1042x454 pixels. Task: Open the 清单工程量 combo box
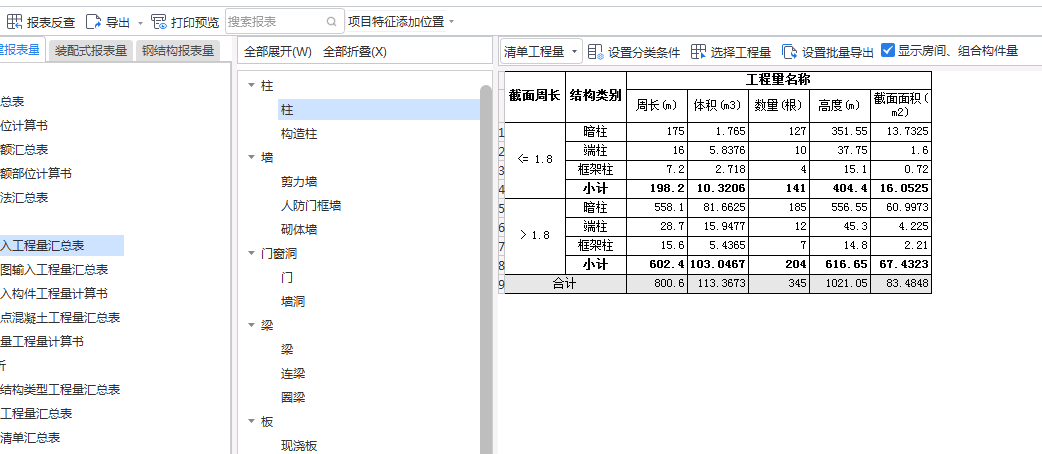[542, 51]
